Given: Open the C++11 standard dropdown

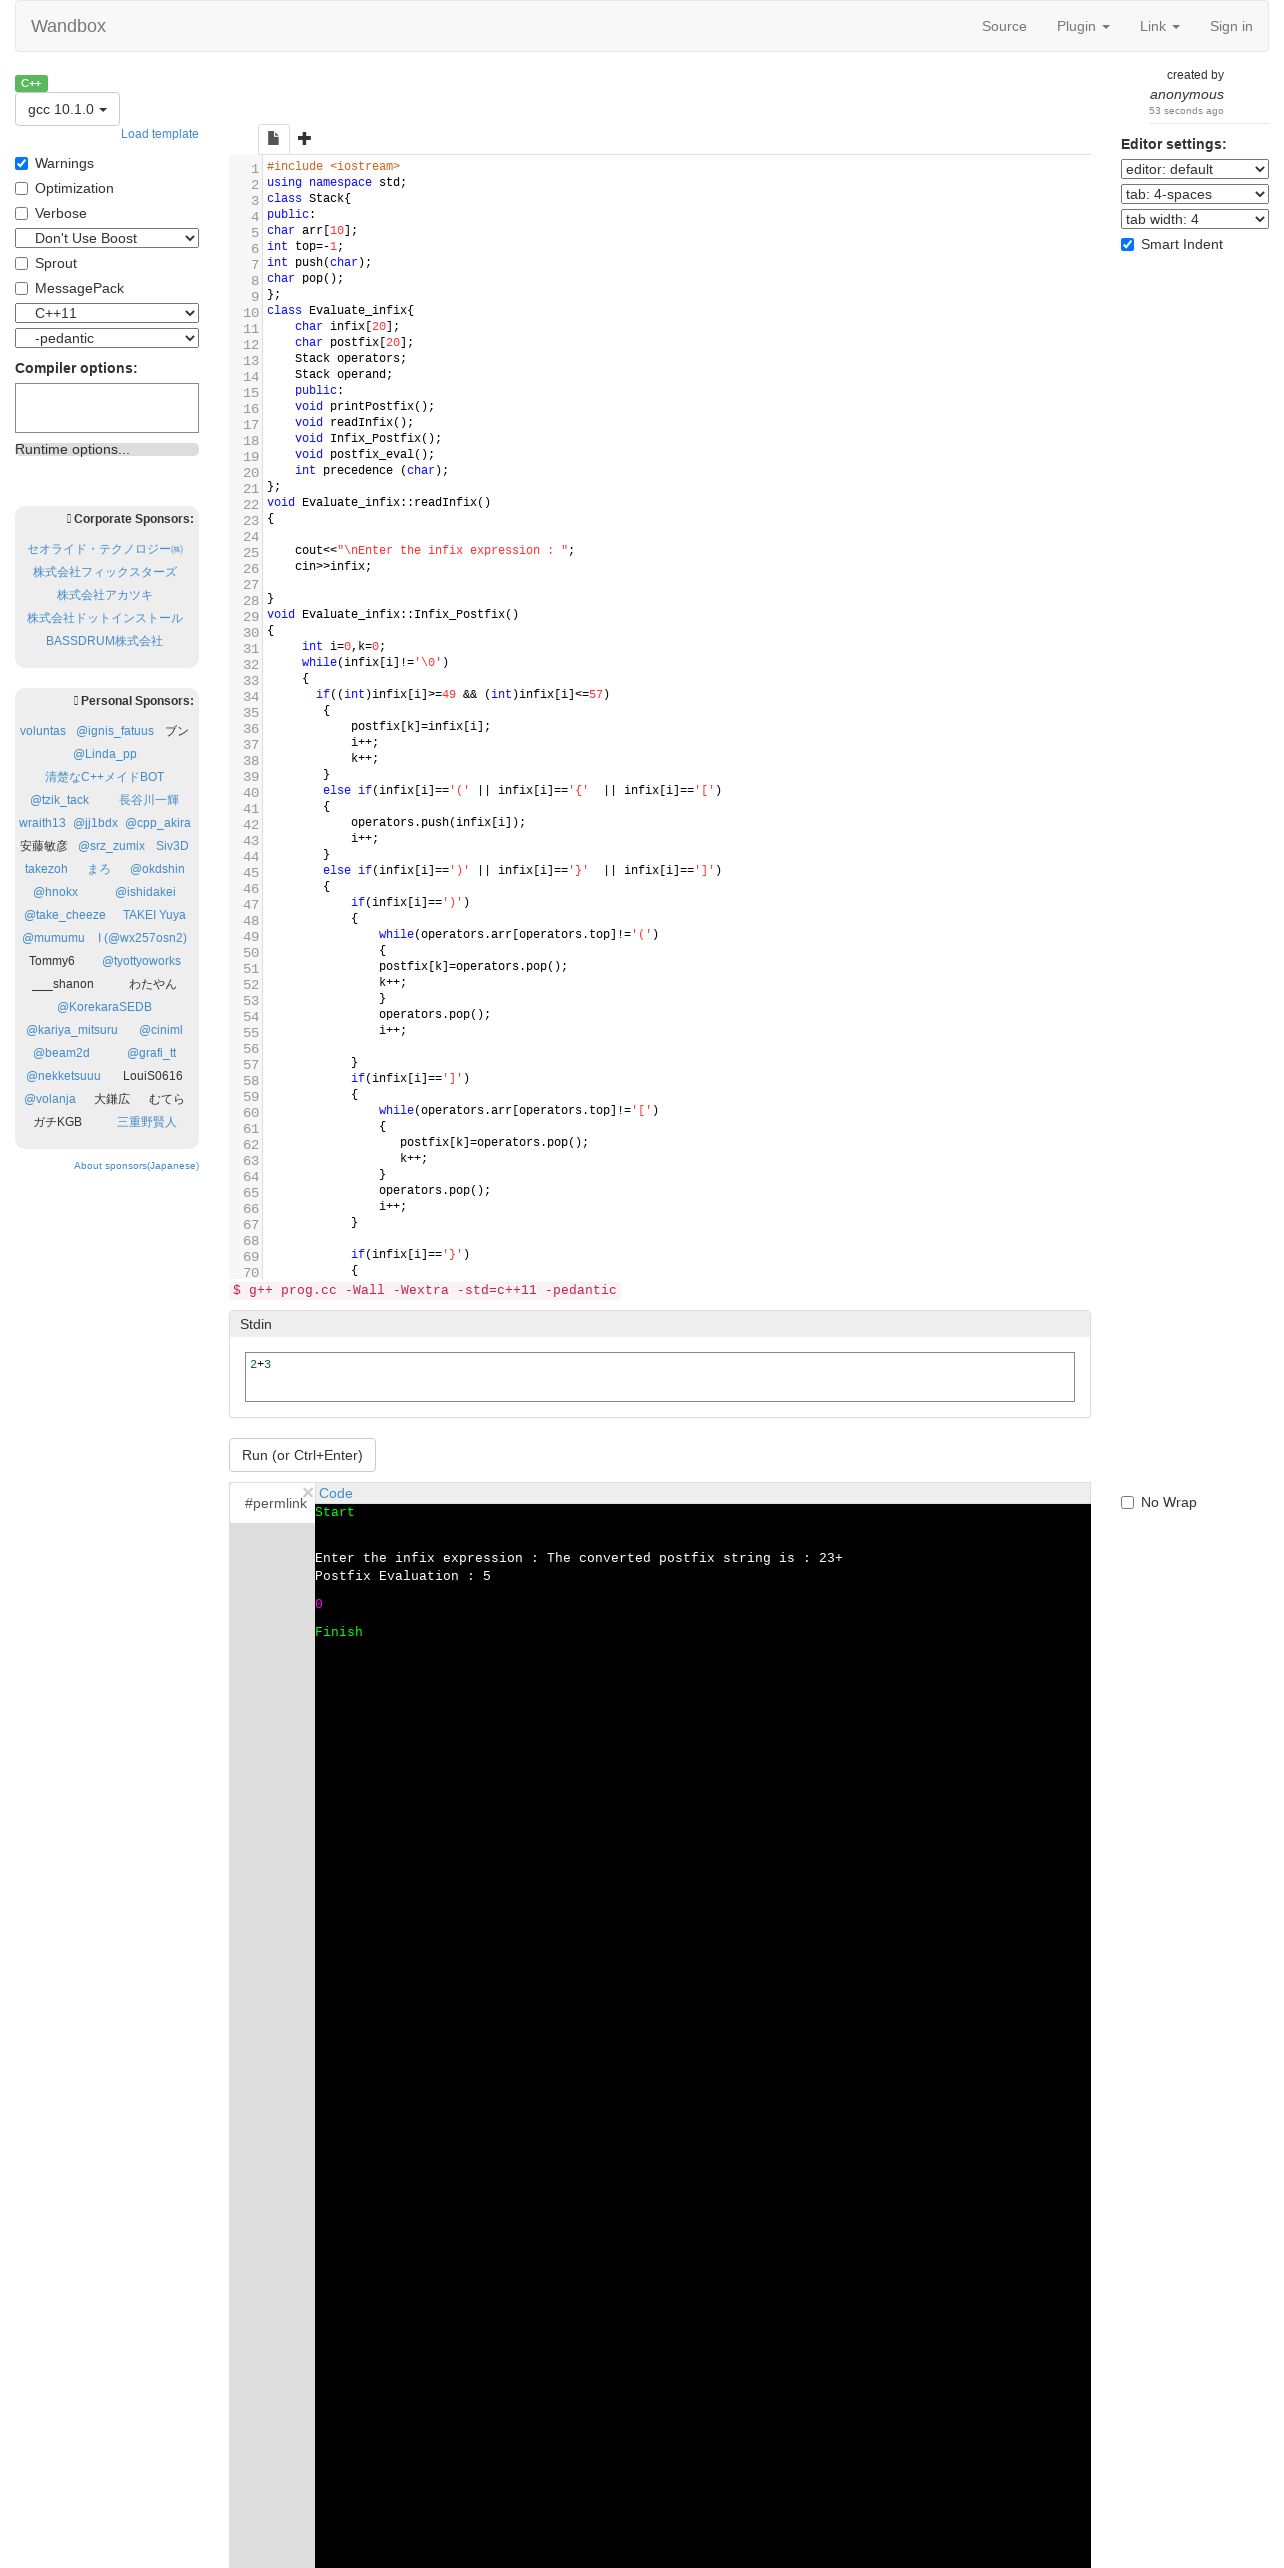Looking at the screenshot, I should coord(107,313).
